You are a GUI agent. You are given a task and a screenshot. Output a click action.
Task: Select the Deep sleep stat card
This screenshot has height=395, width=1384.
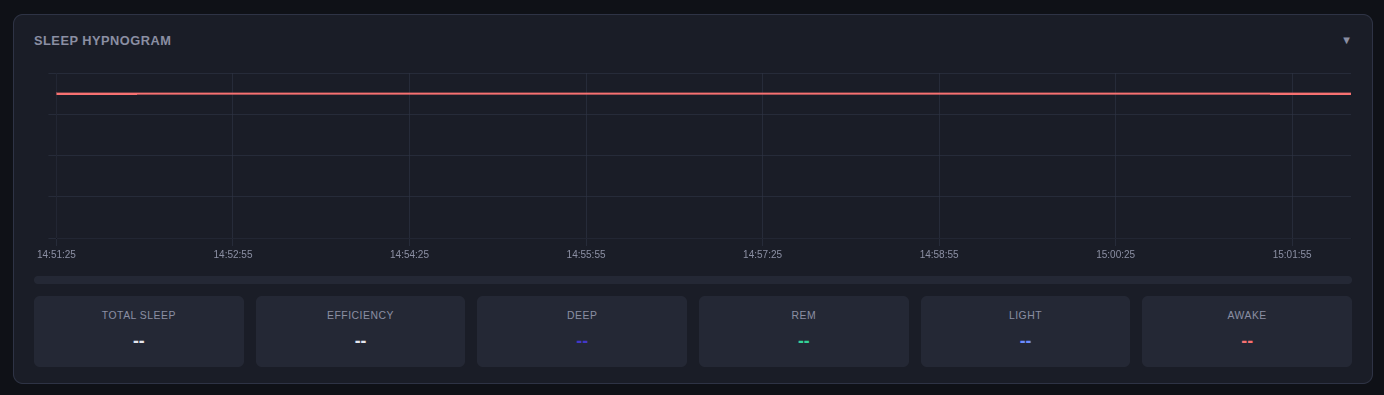click(x=582, y=331)
